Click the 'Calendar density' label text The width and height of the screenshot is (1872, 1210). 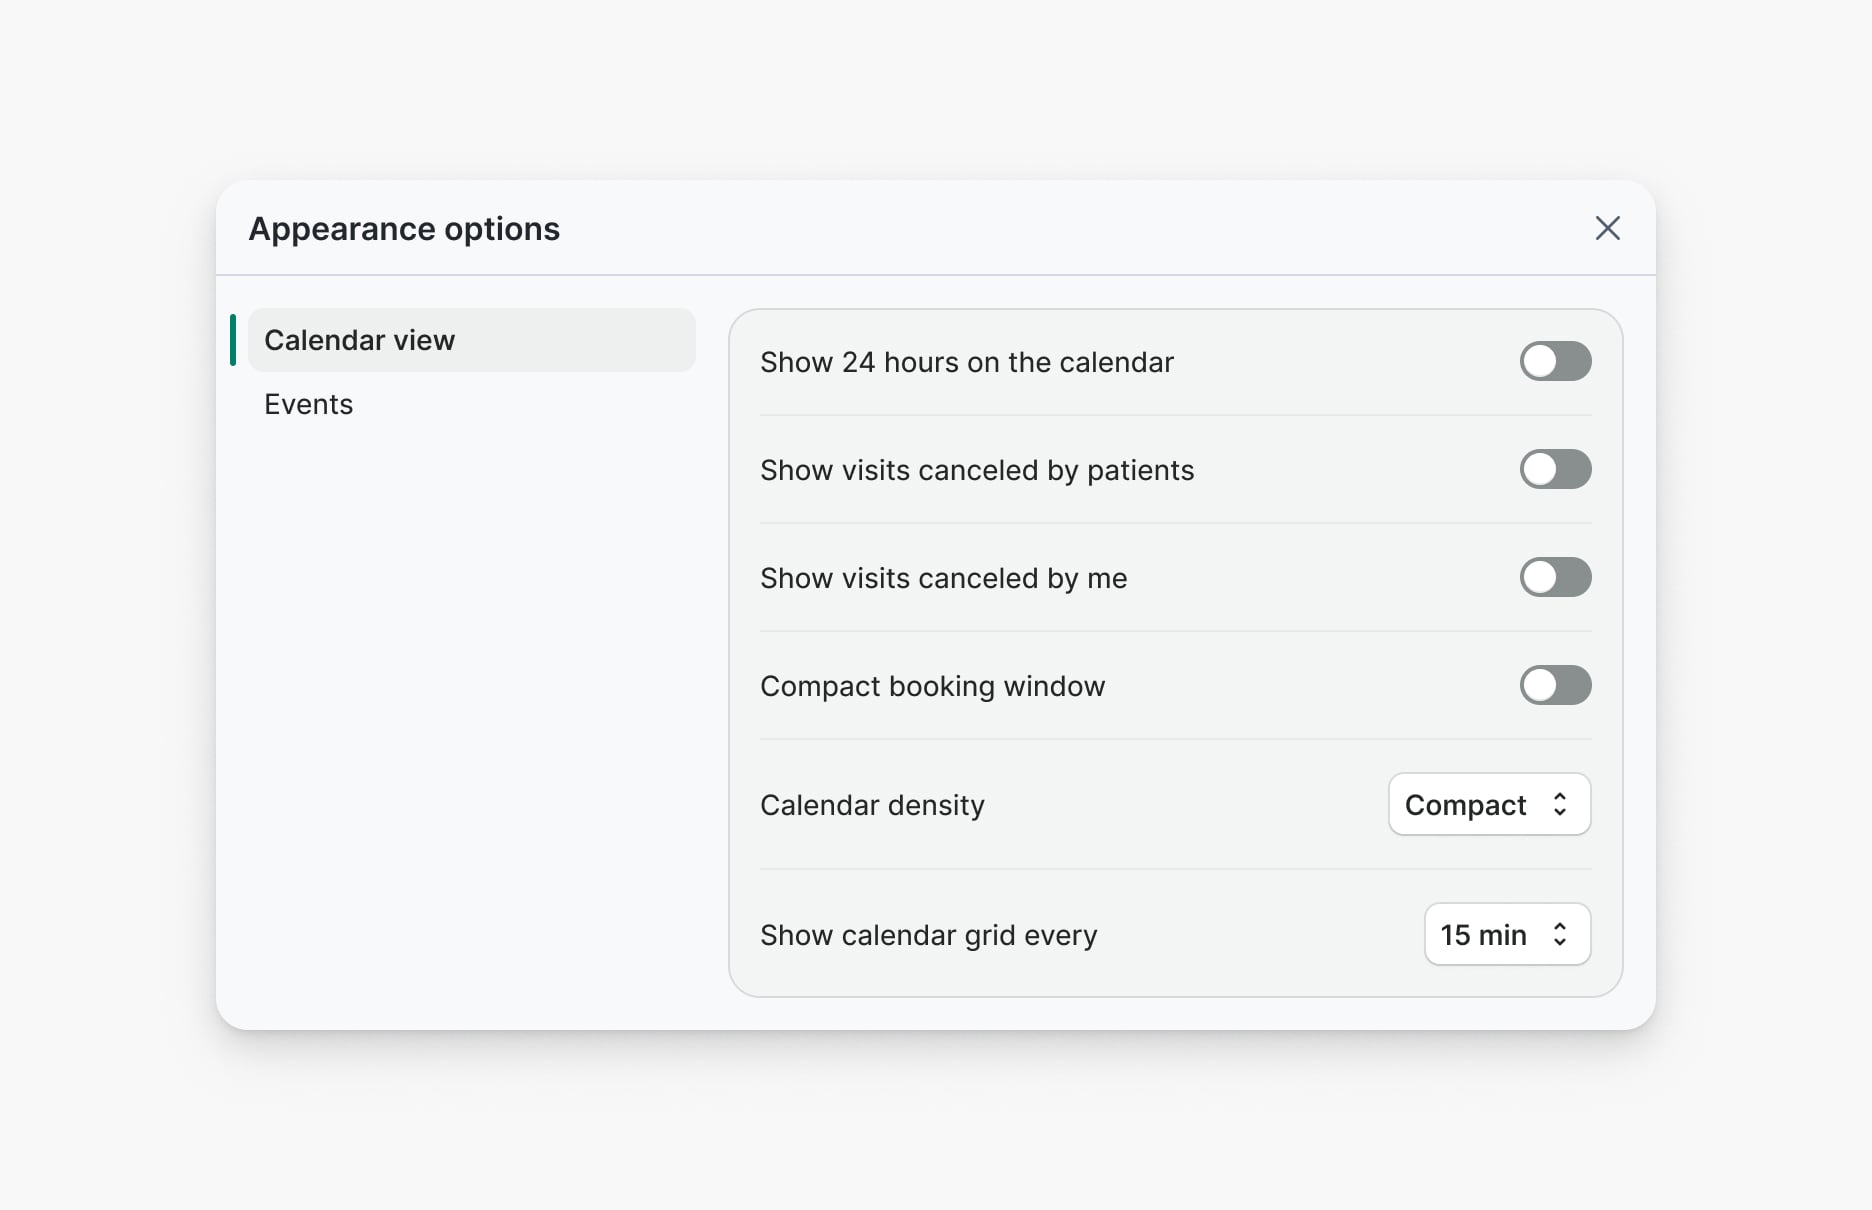point(872,805)
